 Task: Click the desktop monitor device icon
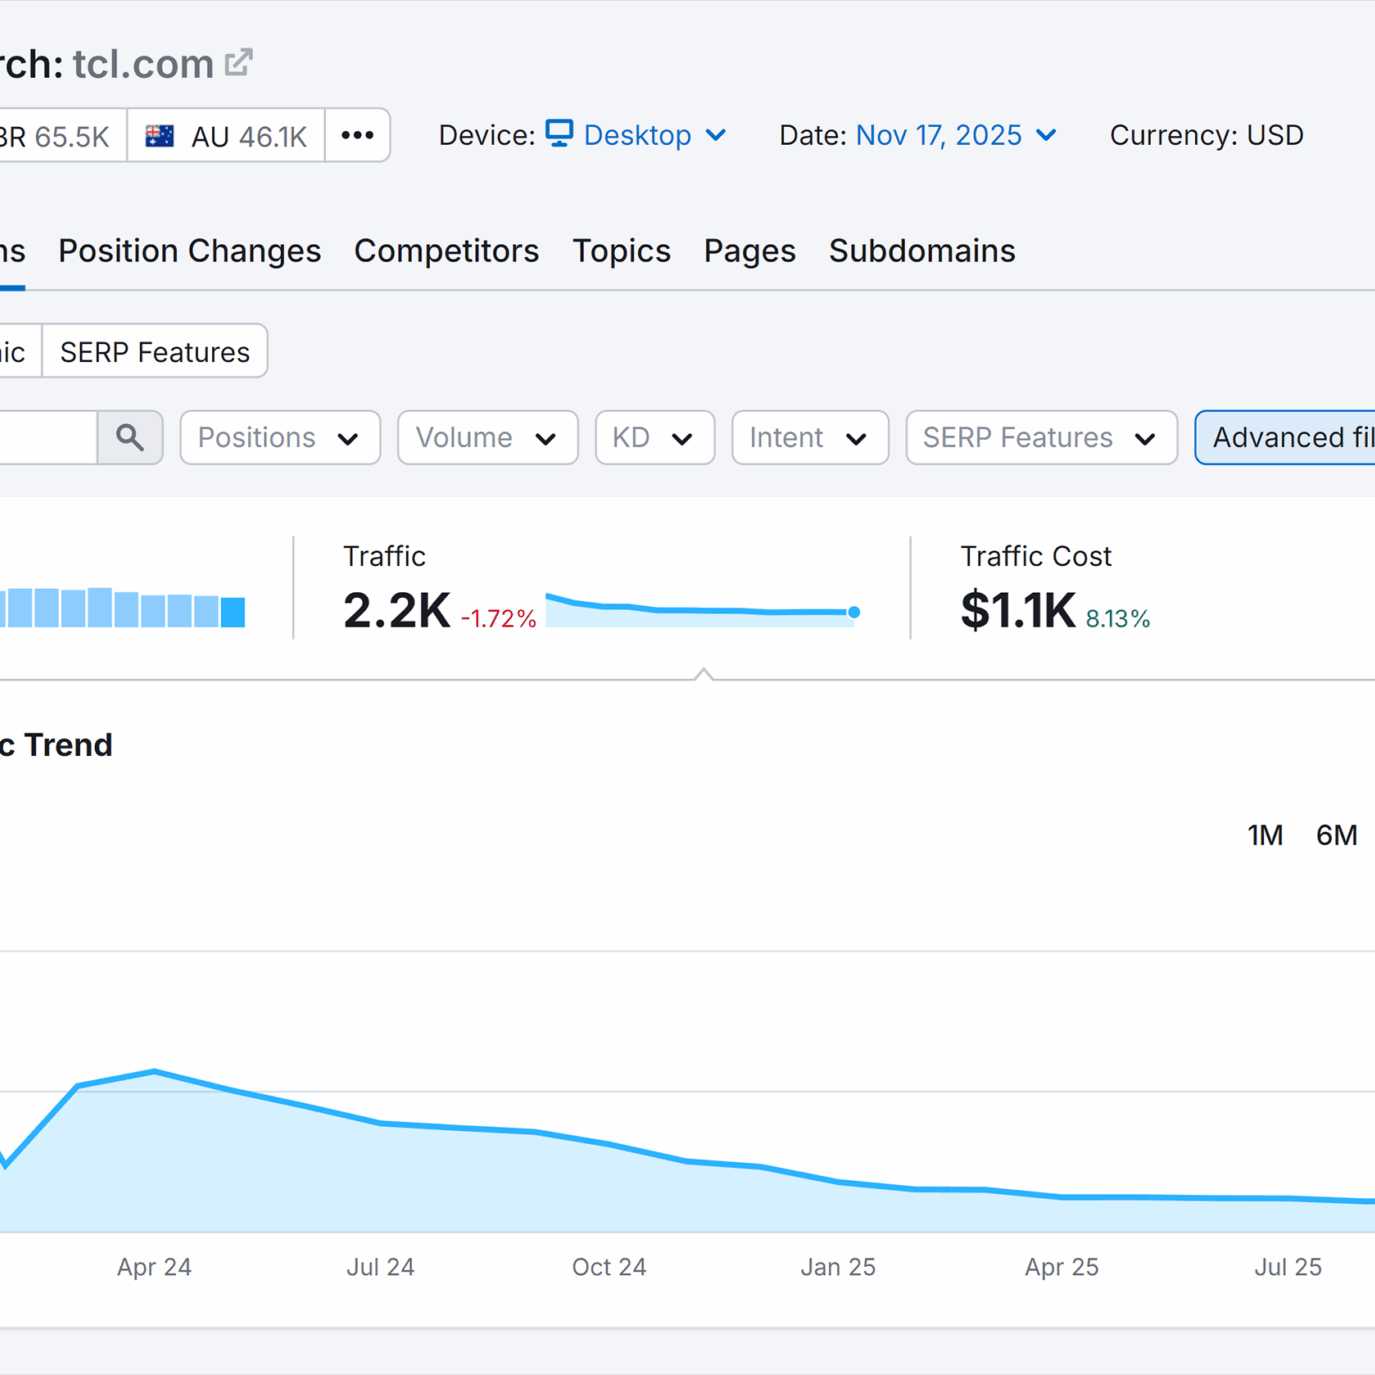pos(559,133)
